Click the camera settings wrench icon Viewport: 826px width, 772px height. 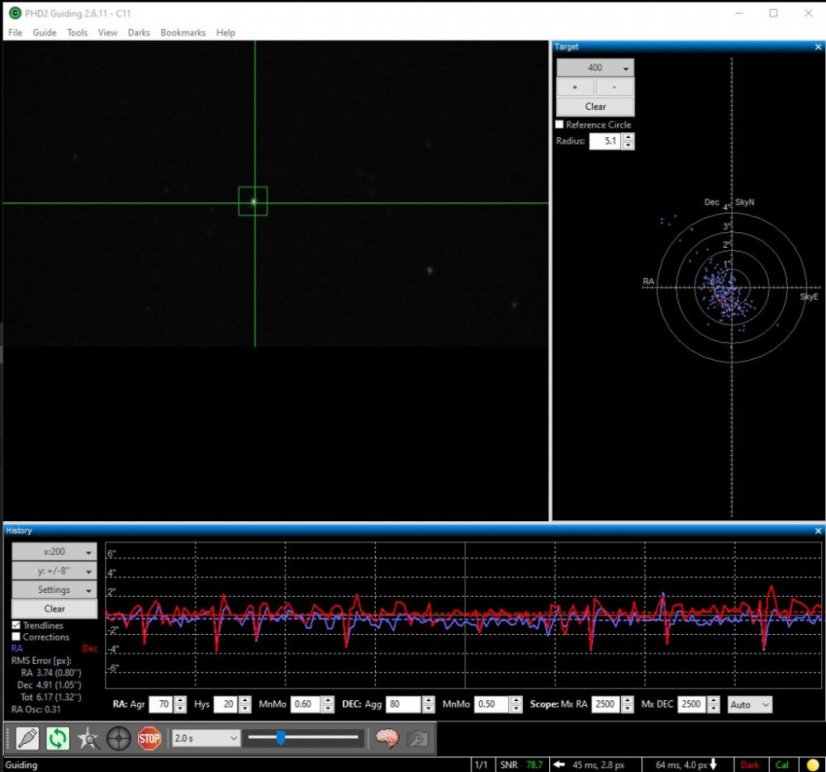click(418, 739)
